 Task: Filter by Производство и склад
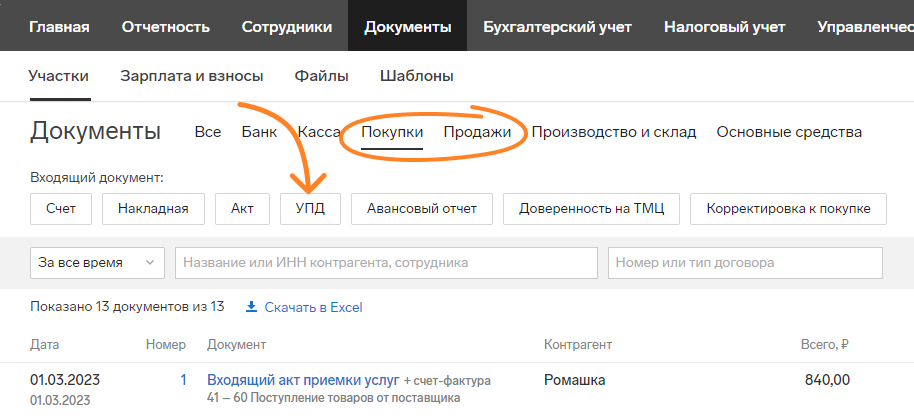614,132
